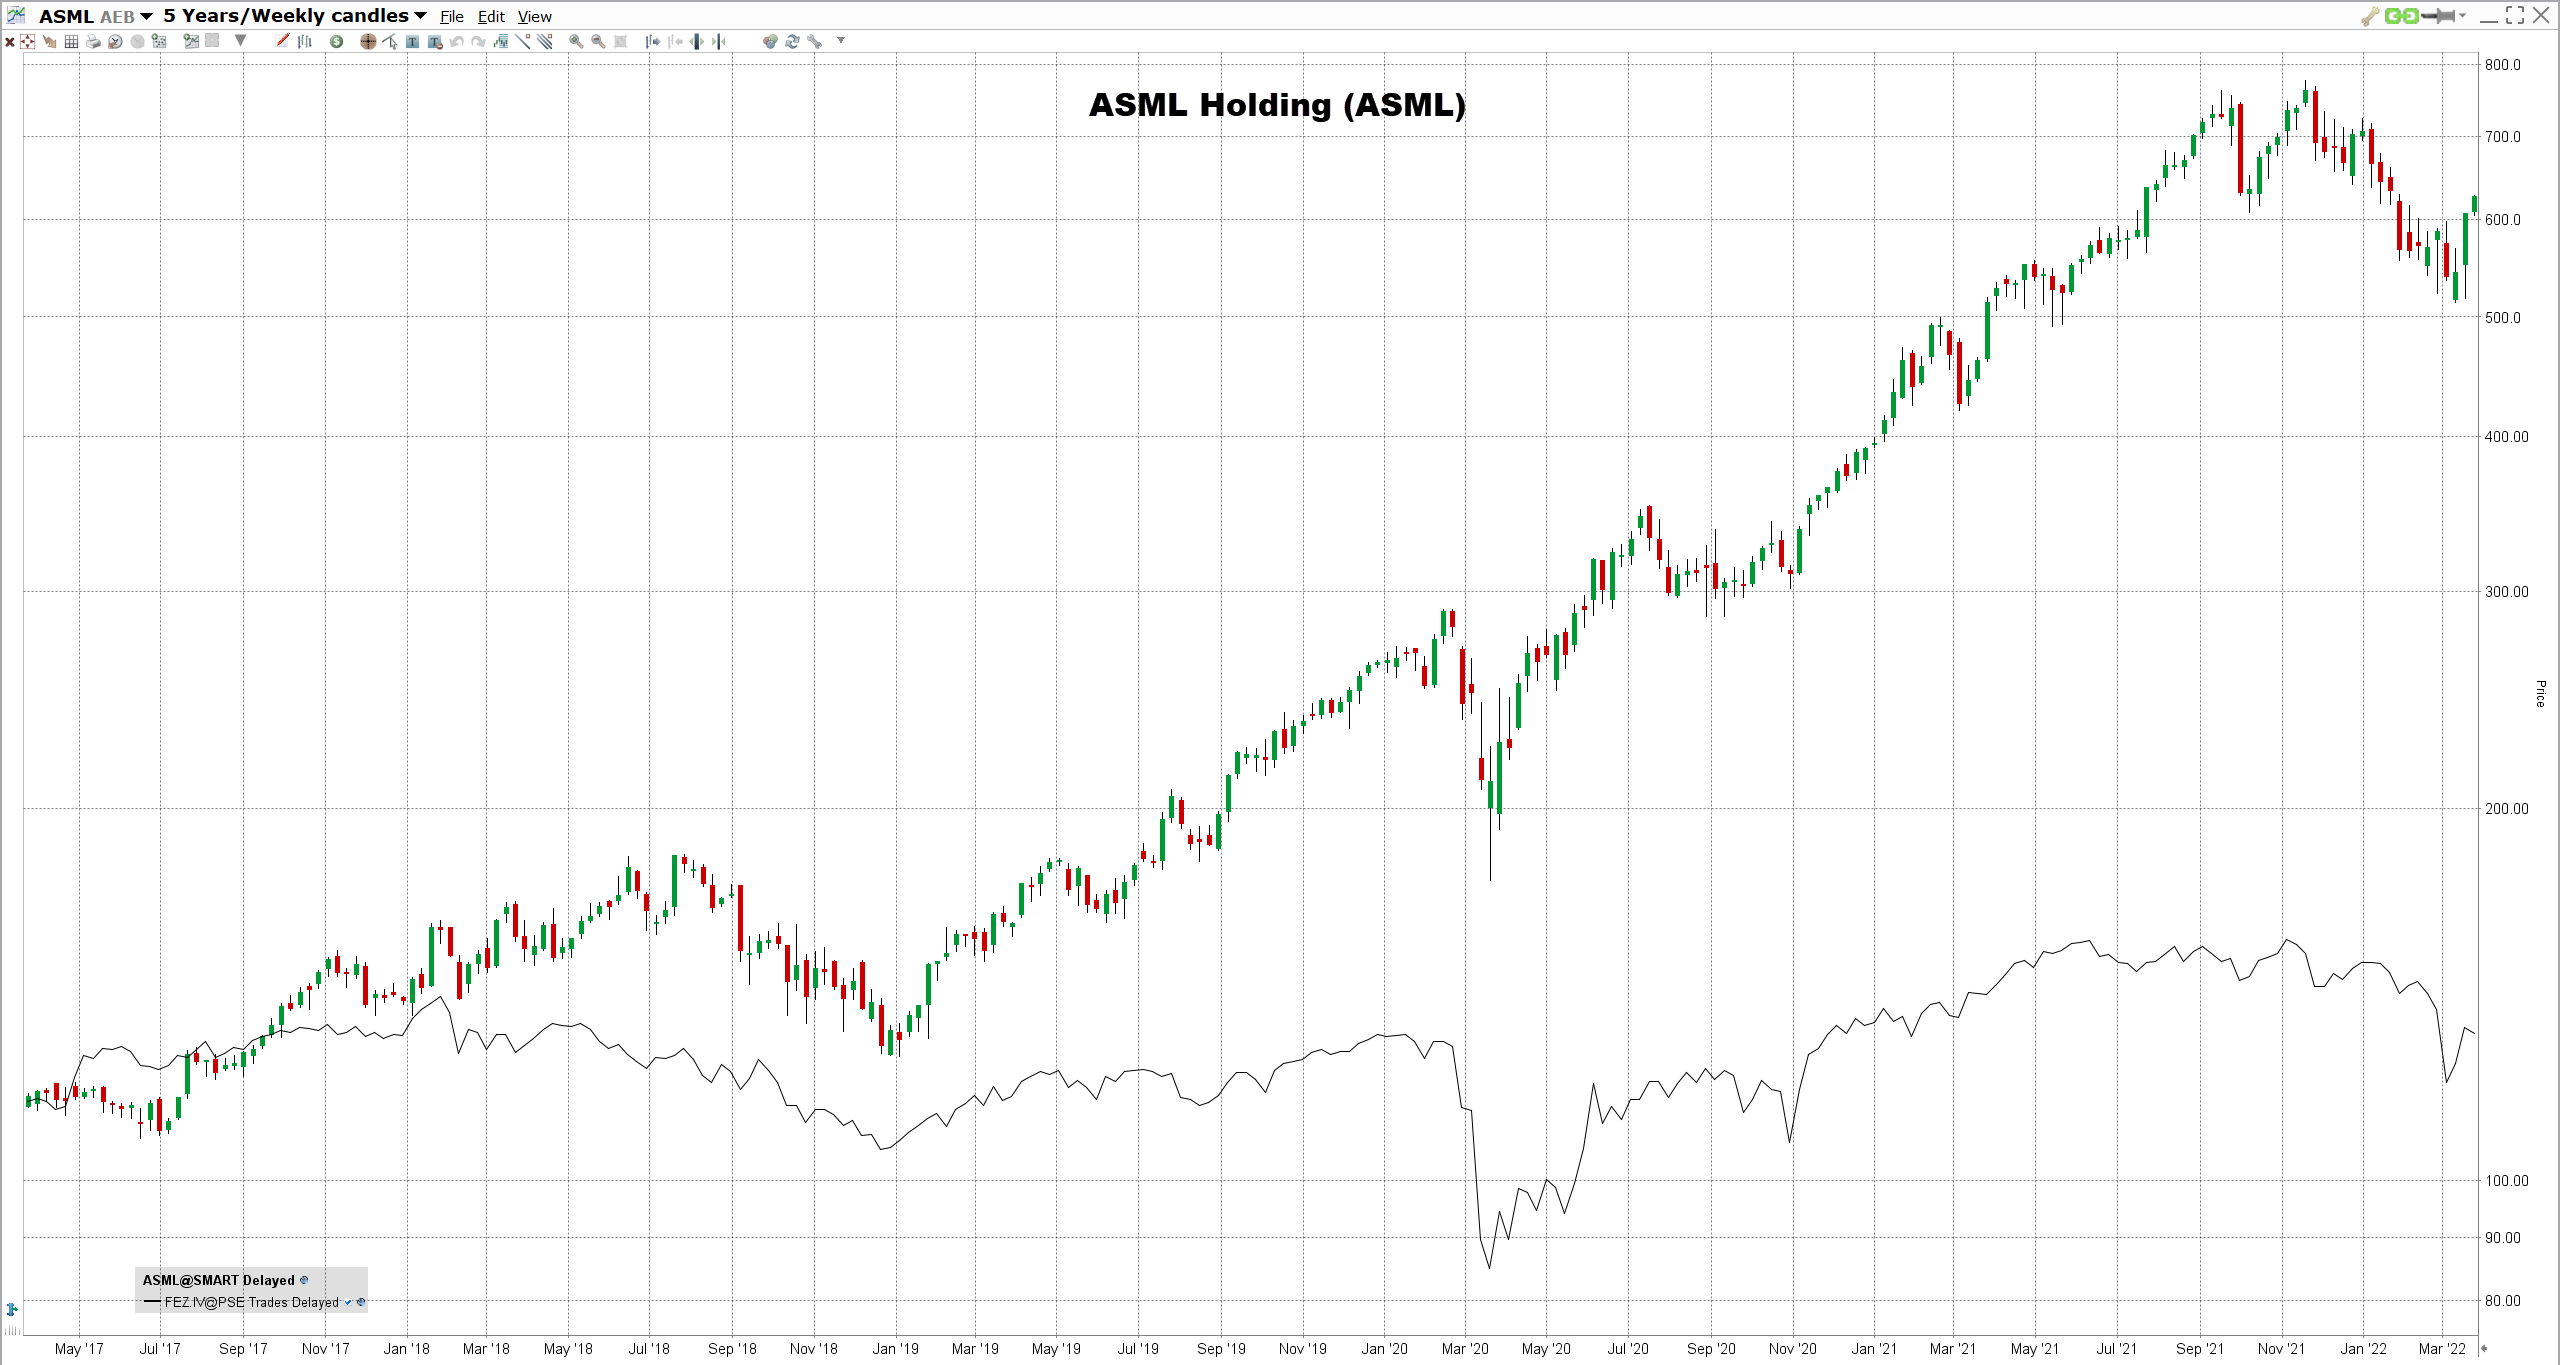Click the undo arrow icon

point(456,41)
